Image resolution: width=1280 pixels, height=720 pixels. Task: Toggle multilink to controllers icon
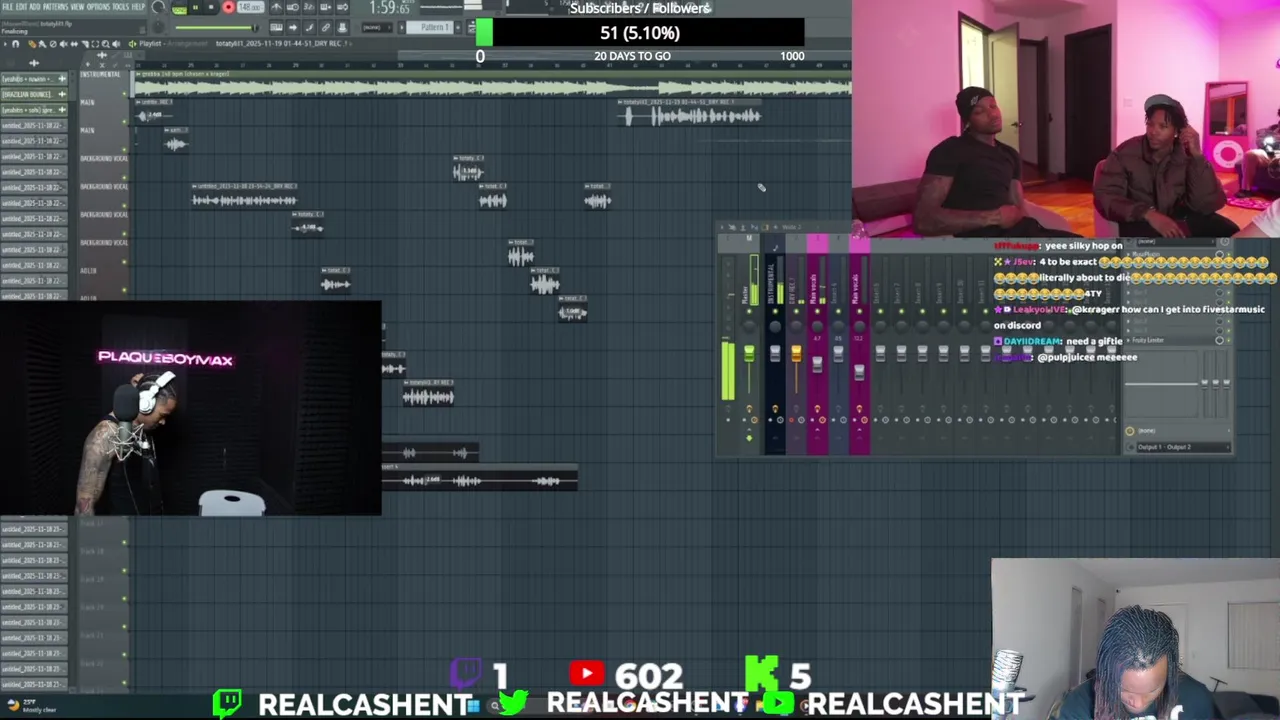342,27
